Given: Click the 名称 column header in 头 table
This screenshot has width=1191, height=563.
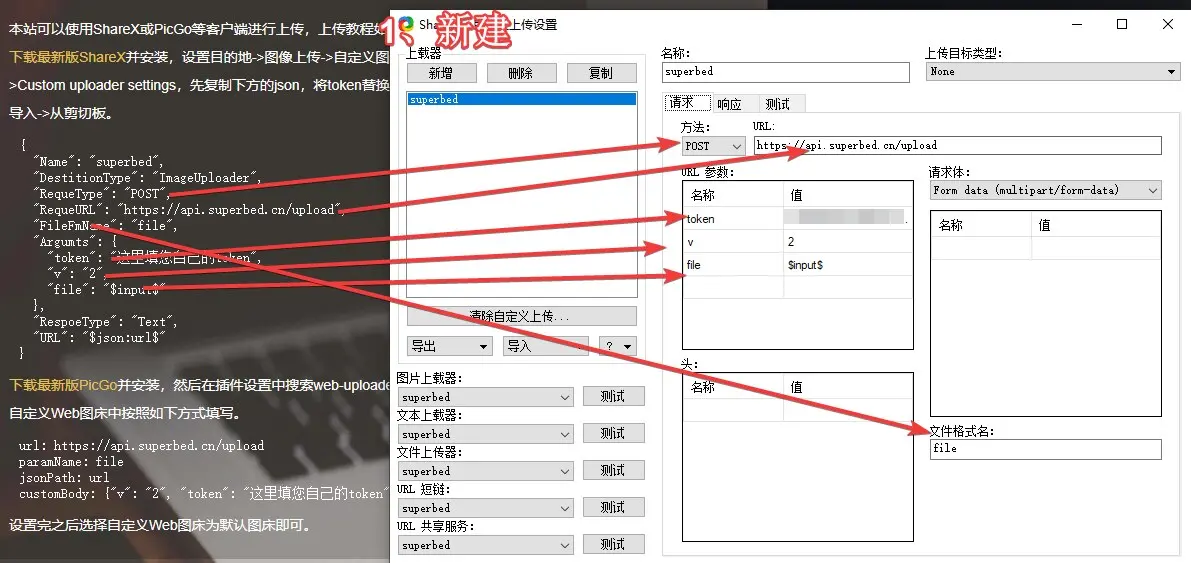Looking at the screenshot, I should [733, 387].
